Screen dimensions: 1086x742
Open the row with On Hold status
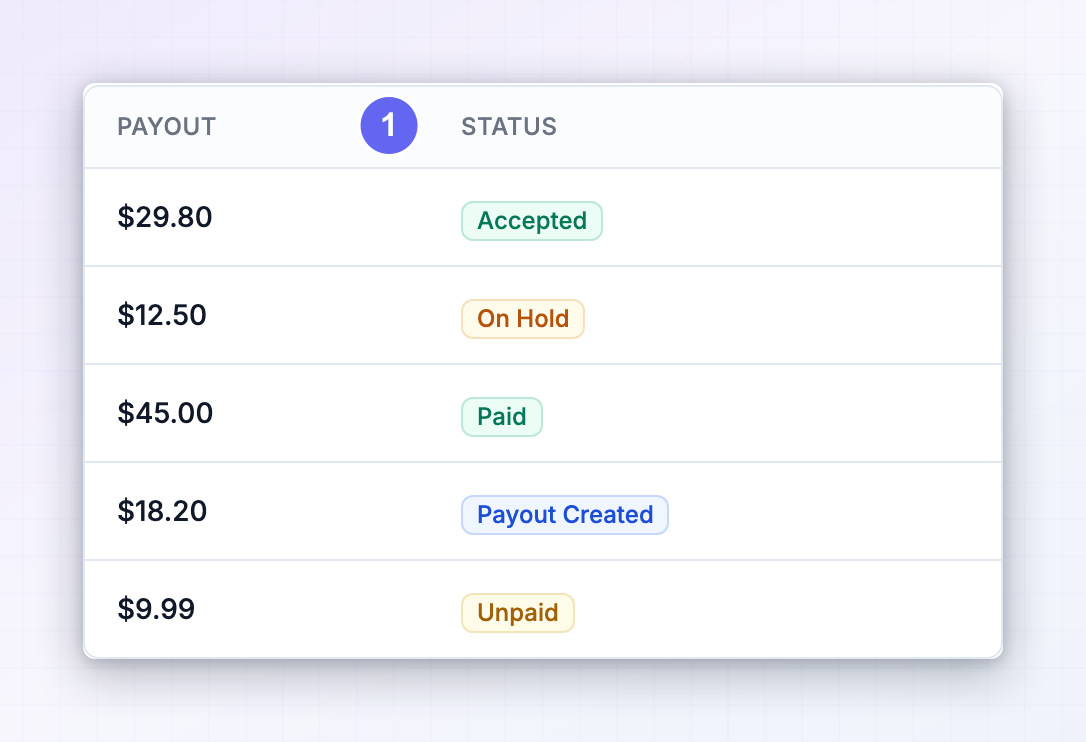[x=543, y=315]
